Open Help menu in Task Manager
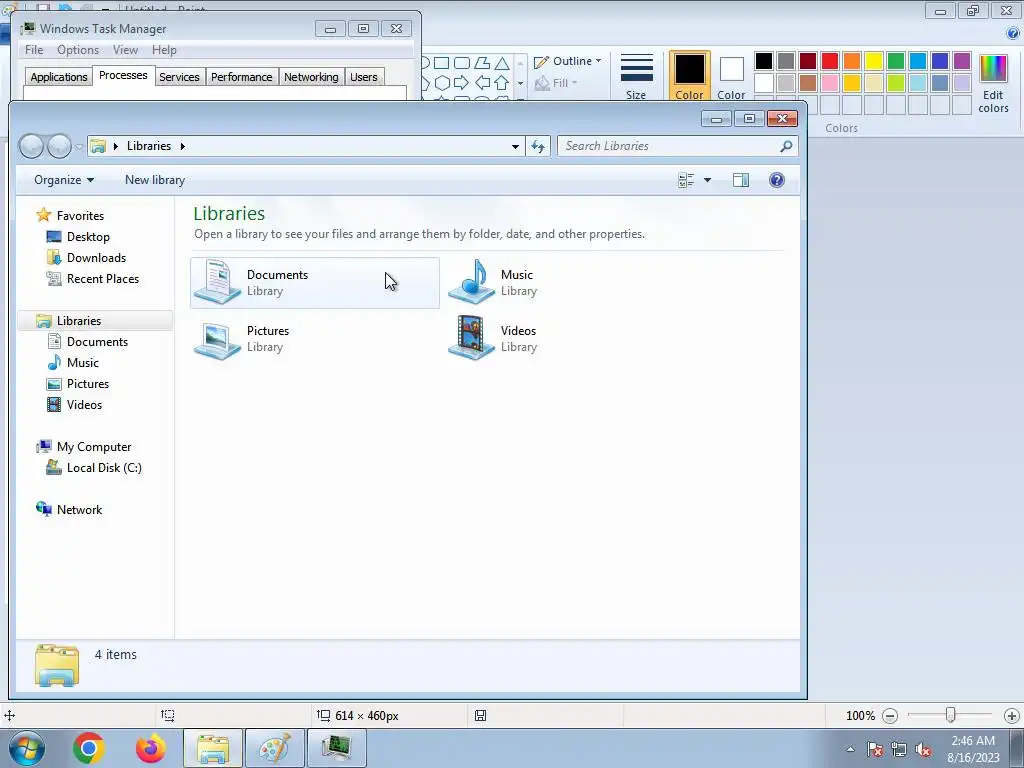This screenshot has width=1024, height=768. point(165,50)
